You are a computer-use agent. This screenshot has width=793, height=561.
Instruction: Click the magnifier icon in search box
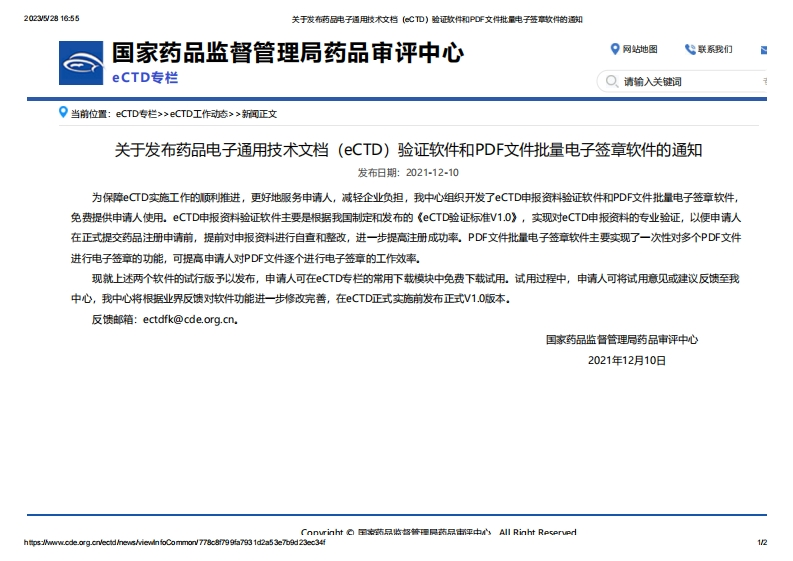pos(610,81)
